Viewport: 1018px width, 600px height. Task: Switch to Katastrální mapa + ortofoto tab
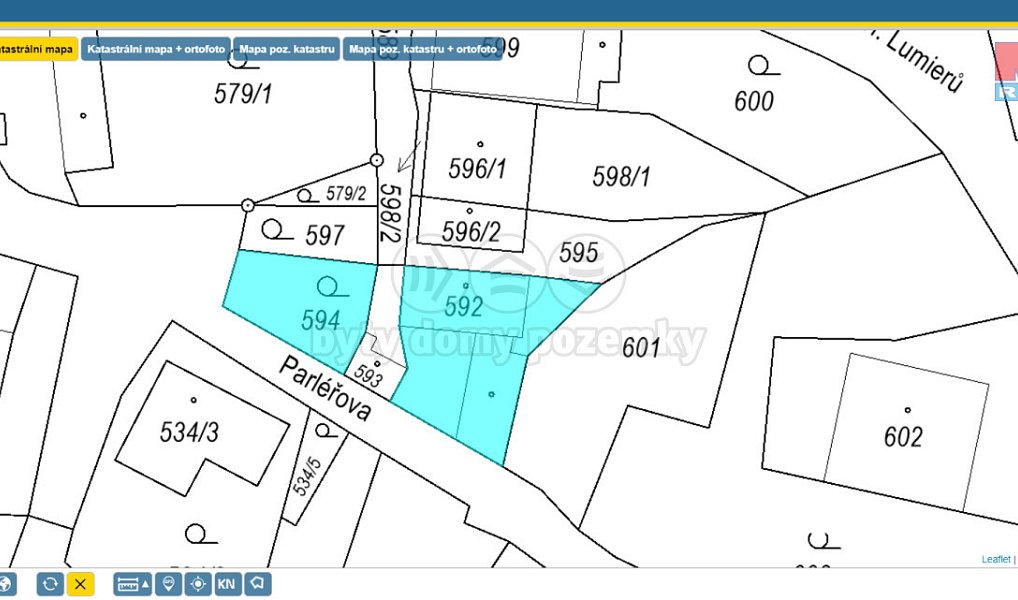[x=156, y=49]
